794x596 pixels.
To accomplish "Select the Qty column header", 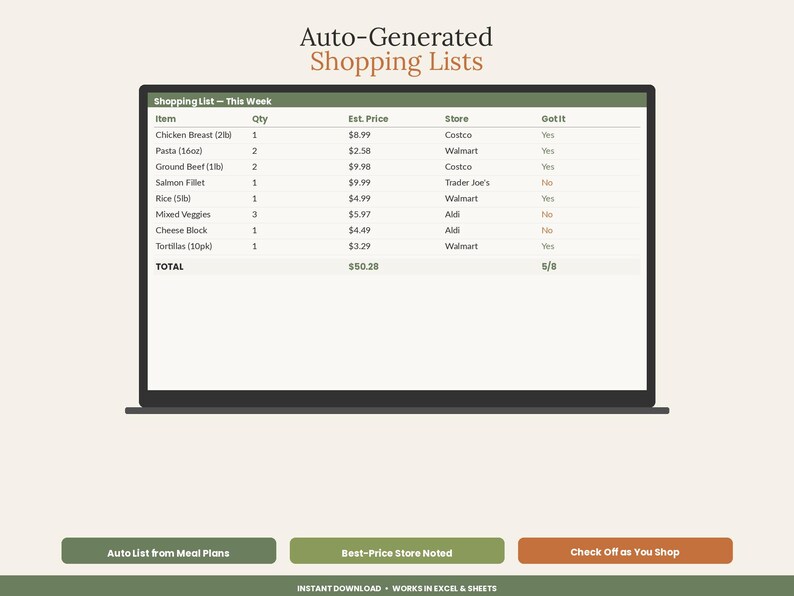I will 260,119.
